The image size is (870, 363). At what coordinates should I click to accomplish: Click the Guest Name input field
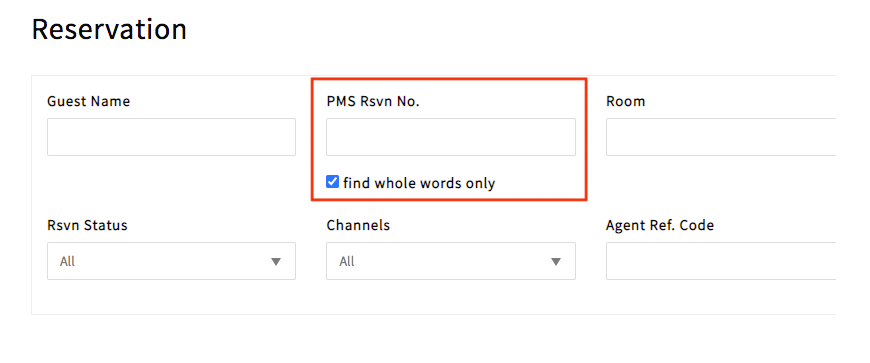click(x=171, y=137)
